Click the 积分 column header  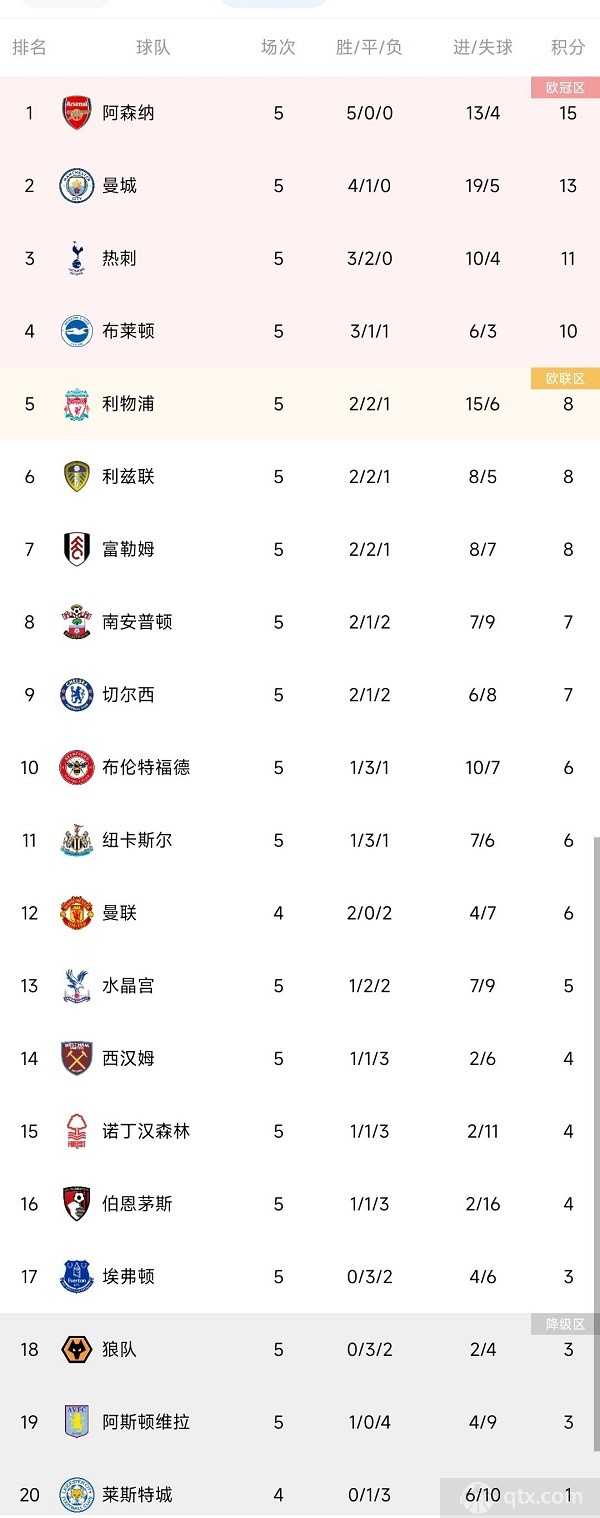tap(568, 47)
